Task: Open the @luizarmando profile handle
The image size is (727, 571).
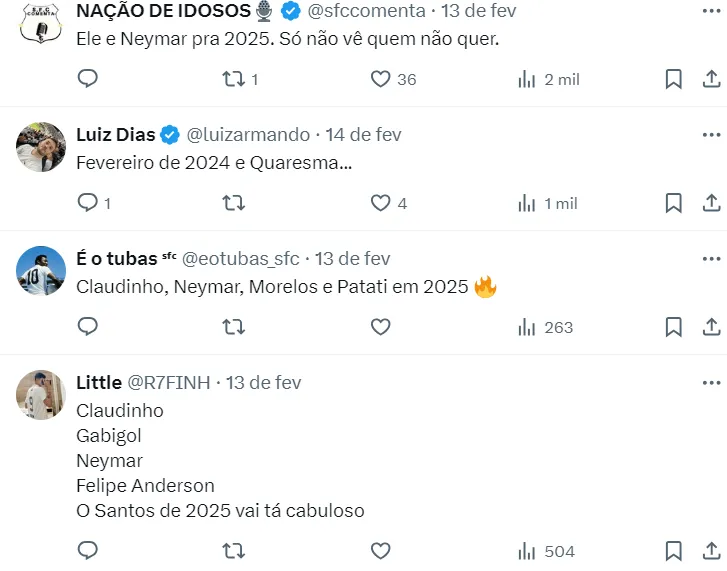Action: coord(248,134)
